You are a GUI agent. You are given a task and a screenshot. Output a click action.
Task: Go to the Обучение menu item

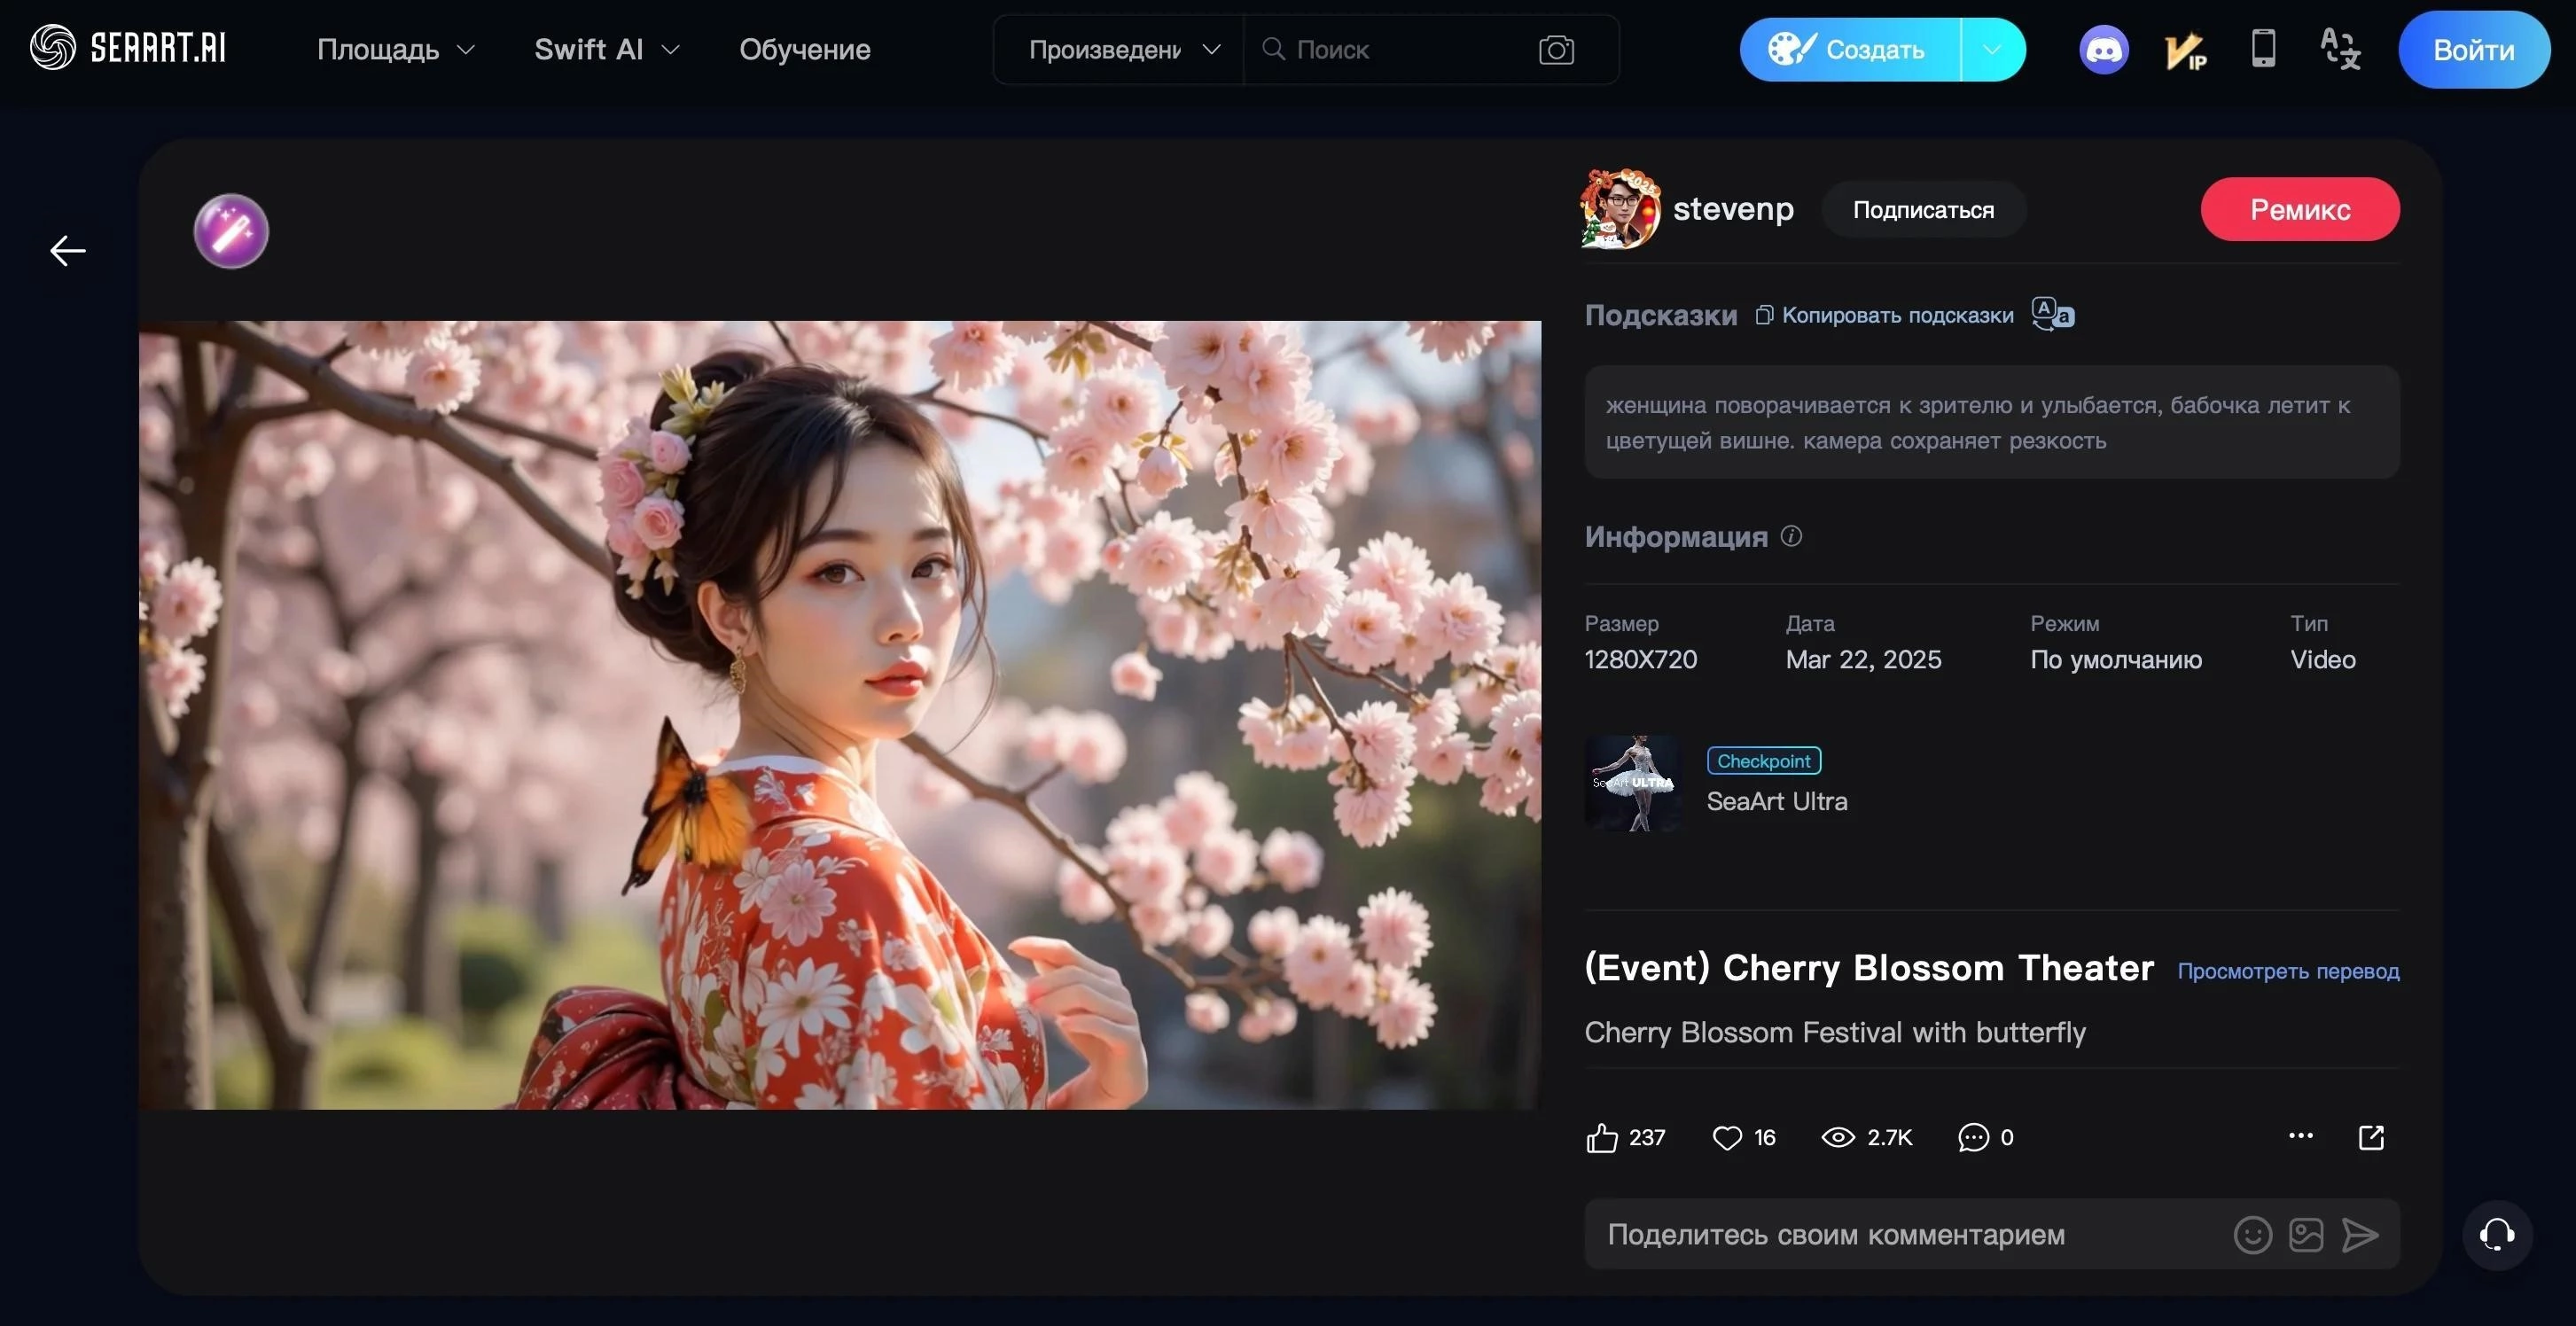point(804,50)
